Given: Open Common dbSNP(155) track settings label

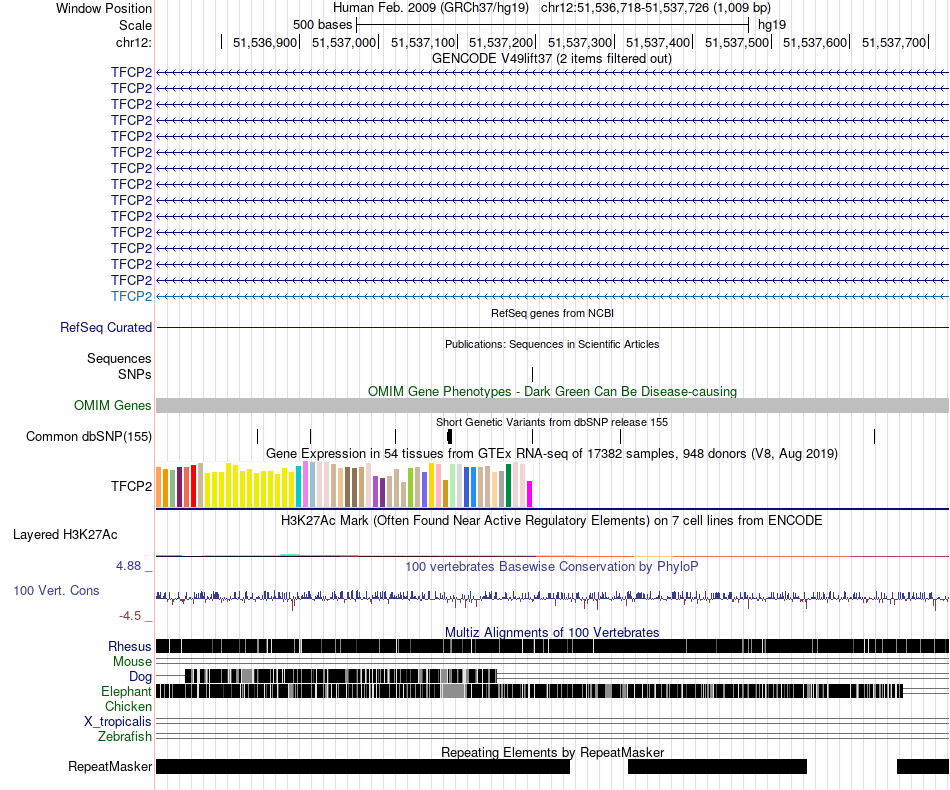Looking at the screenshot, I should [89, 436].
